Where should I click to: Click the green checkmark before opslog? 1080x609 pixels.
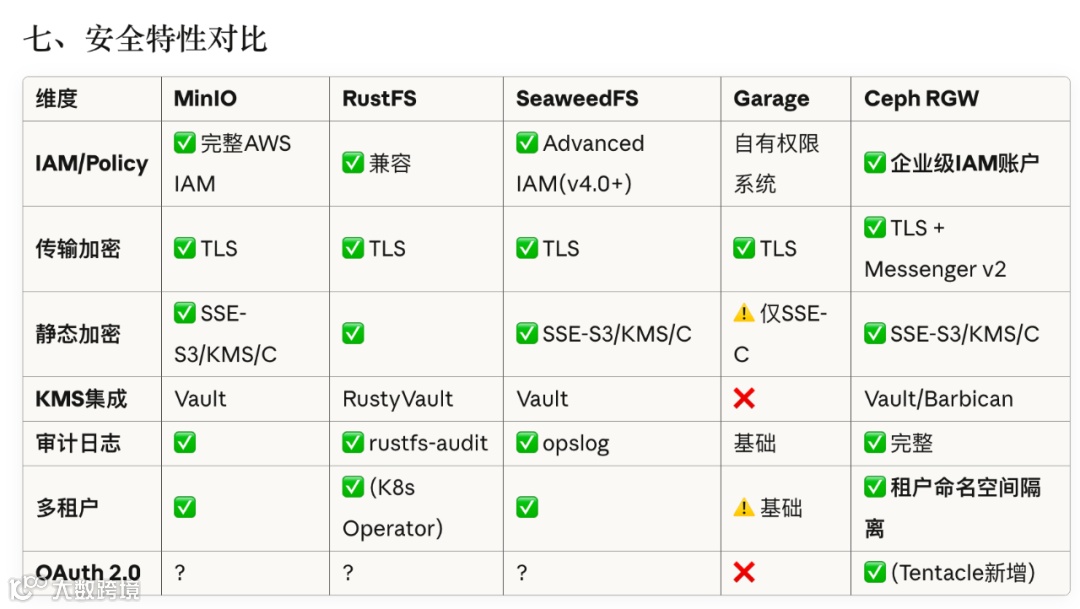(x=527, y=442)
